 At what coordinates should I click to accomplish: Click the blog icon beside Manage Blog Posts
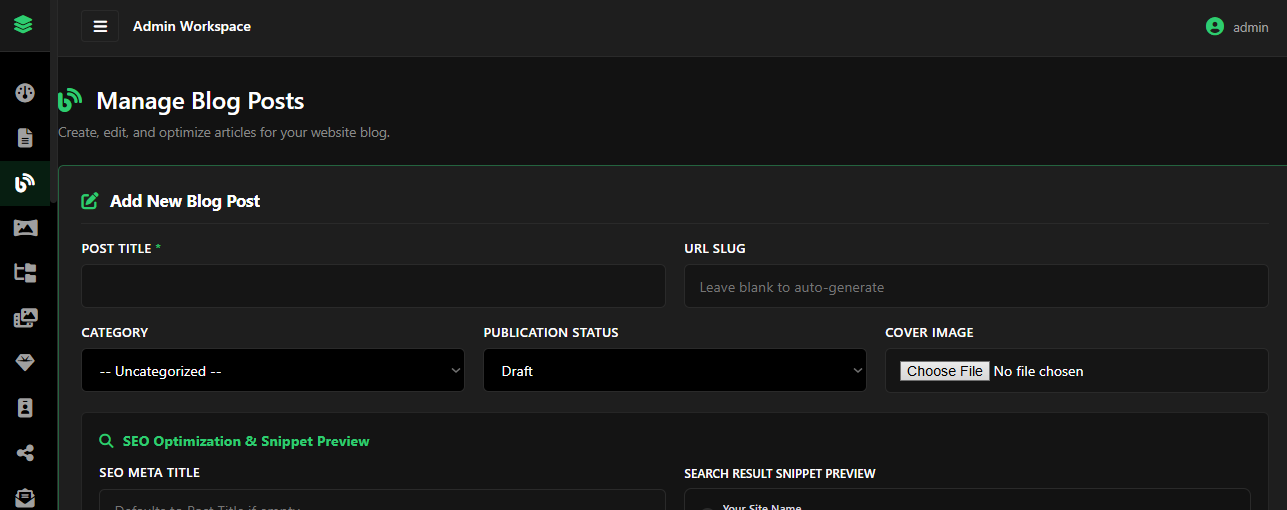point(69,101)
